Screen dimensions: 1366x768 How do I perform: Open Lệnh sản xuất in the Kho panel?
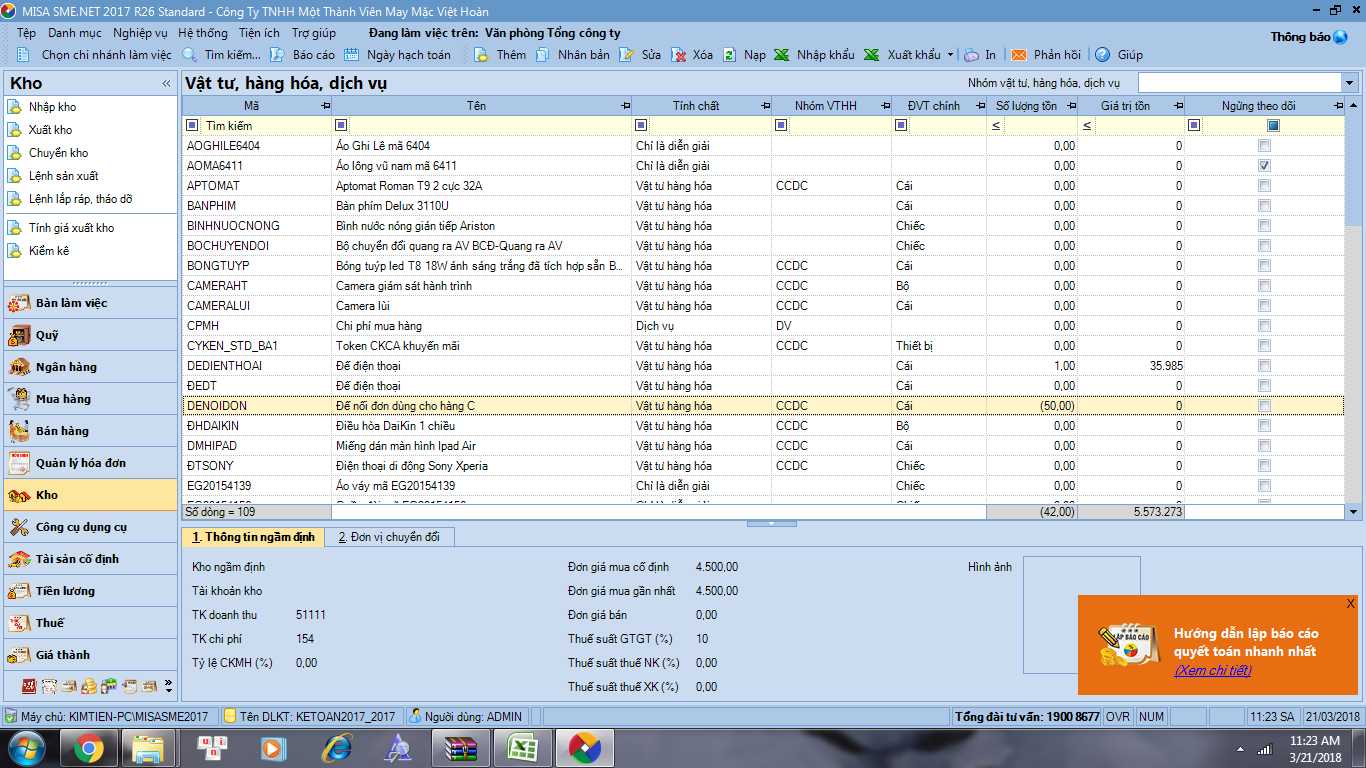pos(63,176)
